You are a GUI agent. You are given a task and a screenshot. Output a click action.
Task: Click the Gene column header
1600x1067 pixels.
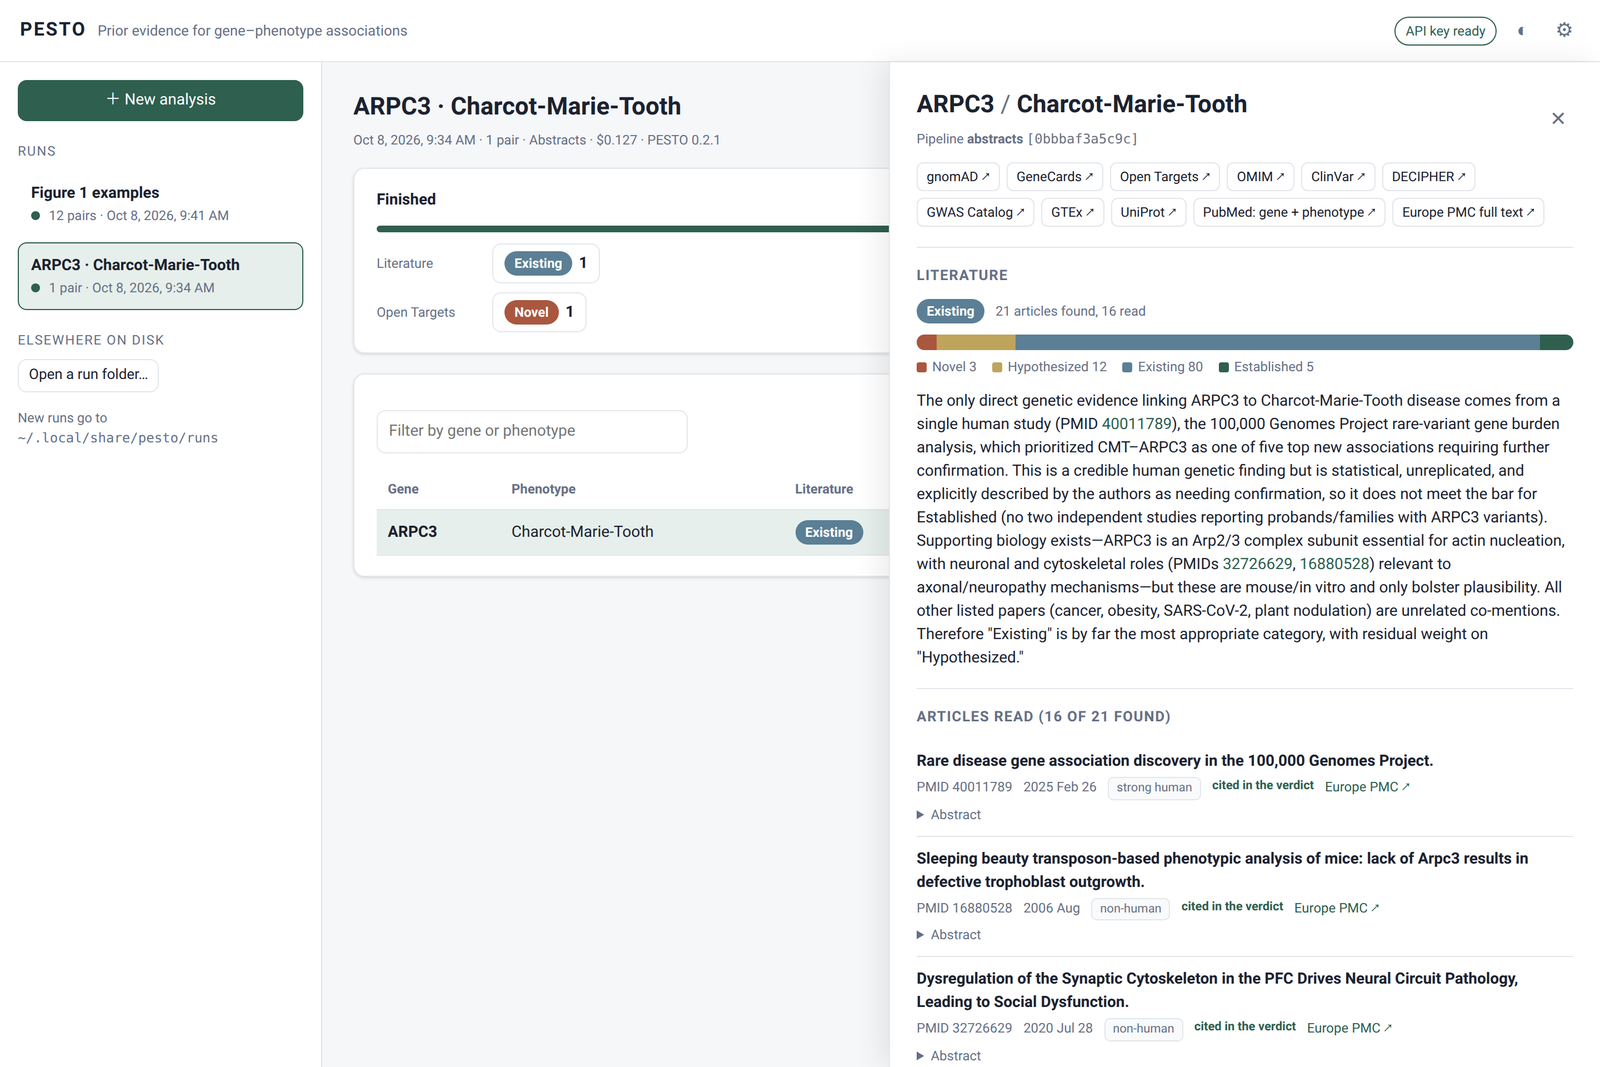pyautogui.click(x=403, y=489)
